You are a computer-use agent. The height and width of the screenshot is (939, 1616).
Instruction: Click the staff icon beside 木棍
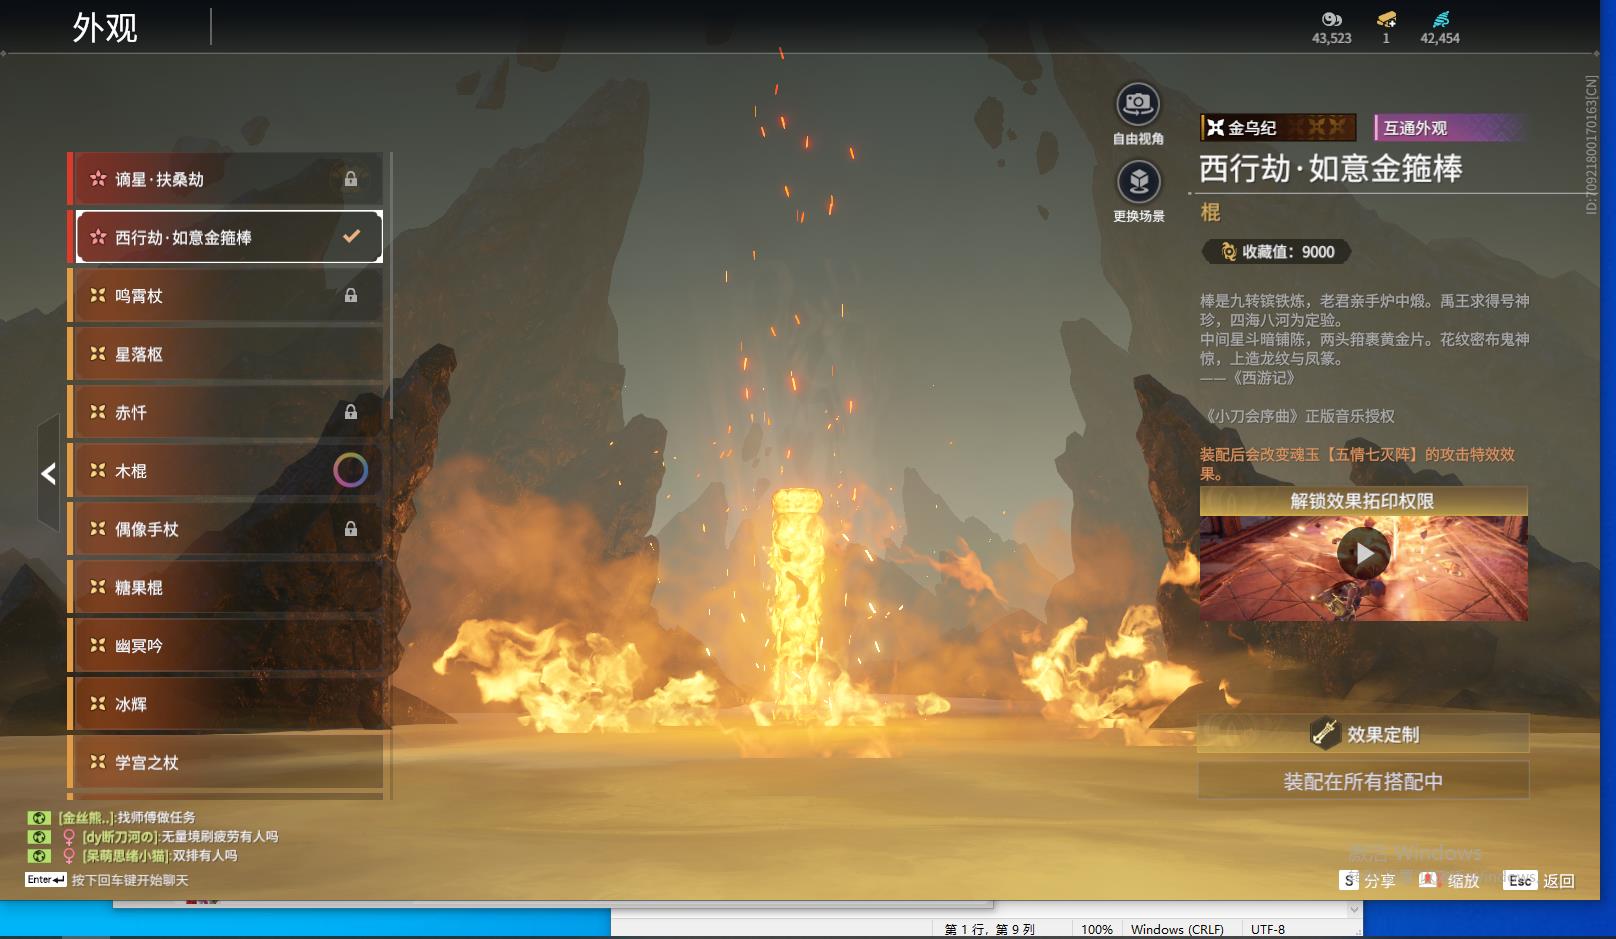[x=98, y=470]
